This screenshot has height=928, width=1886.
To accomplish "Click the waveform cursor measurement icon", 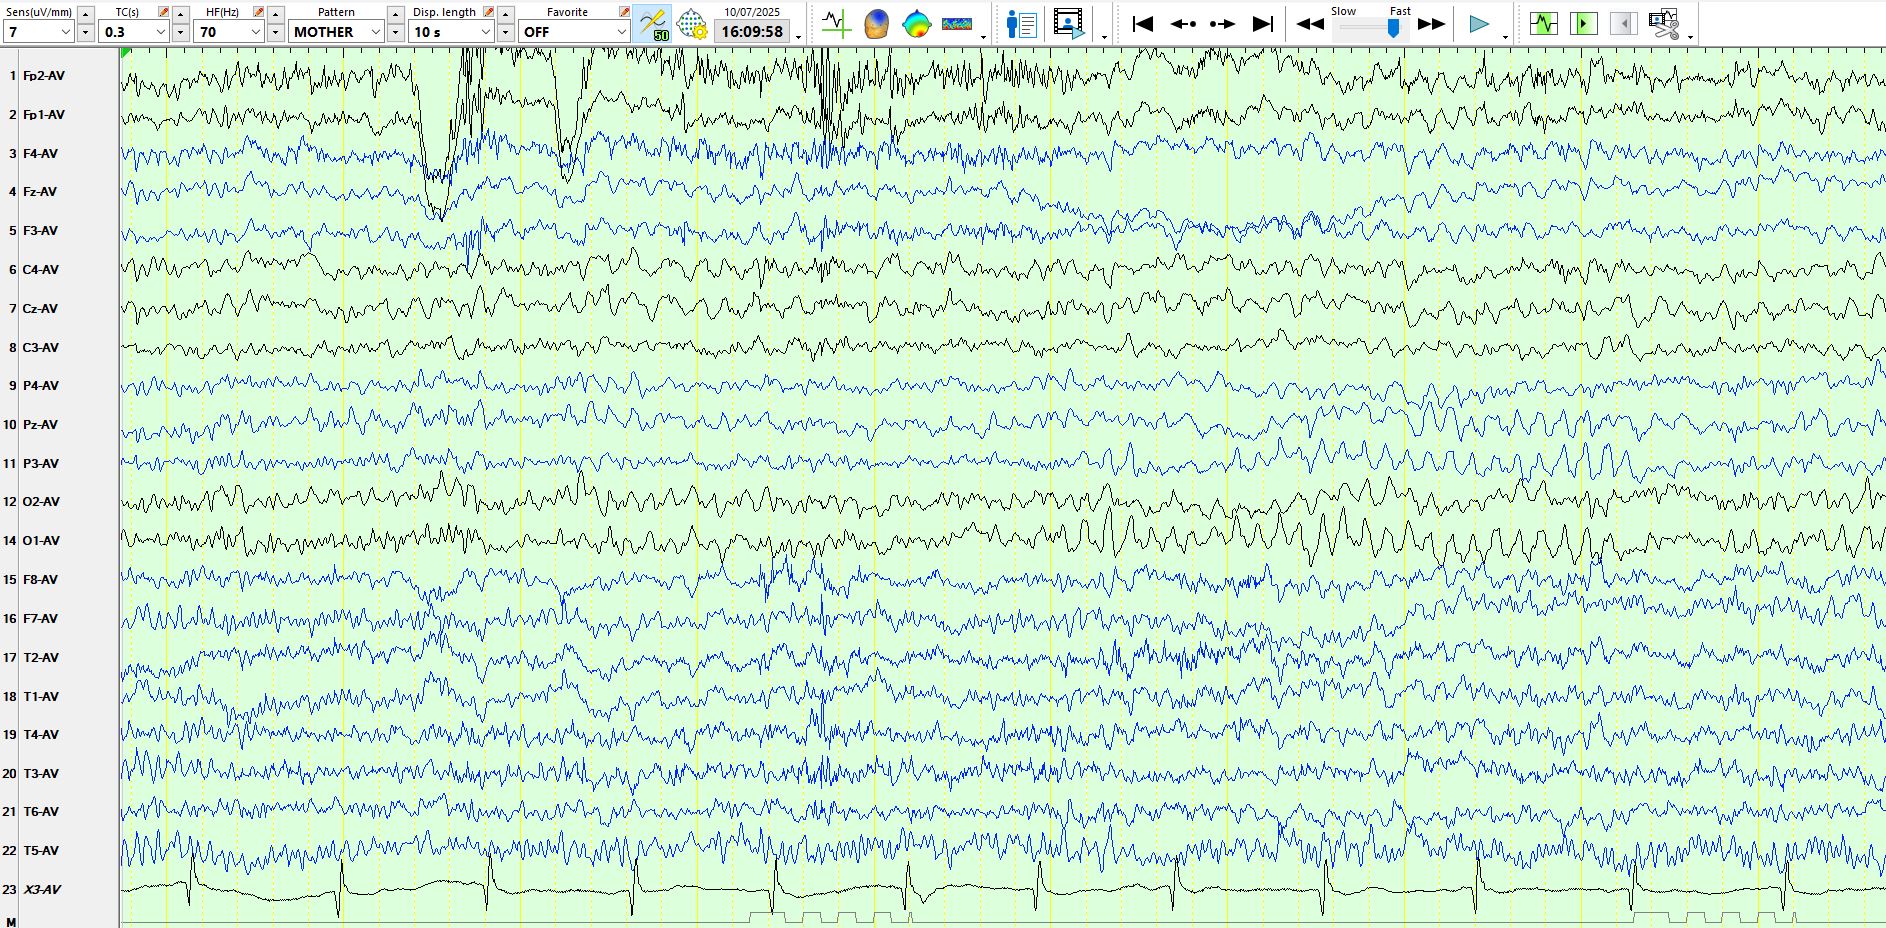I will coord(836,24).
